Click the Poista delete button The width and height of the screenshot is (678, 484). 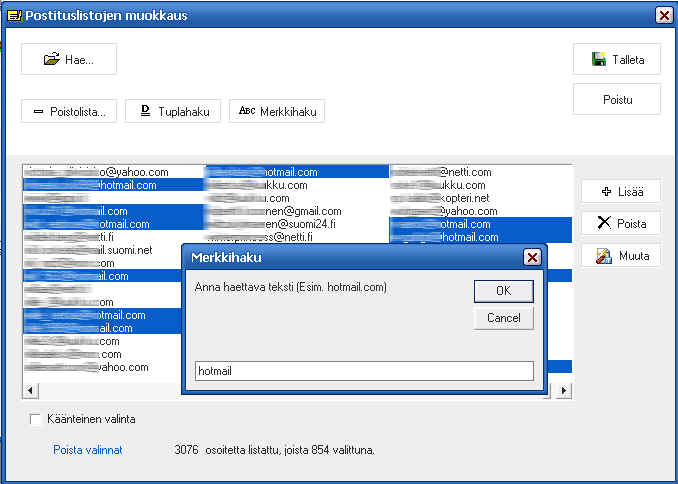click(x=620, y=224)
